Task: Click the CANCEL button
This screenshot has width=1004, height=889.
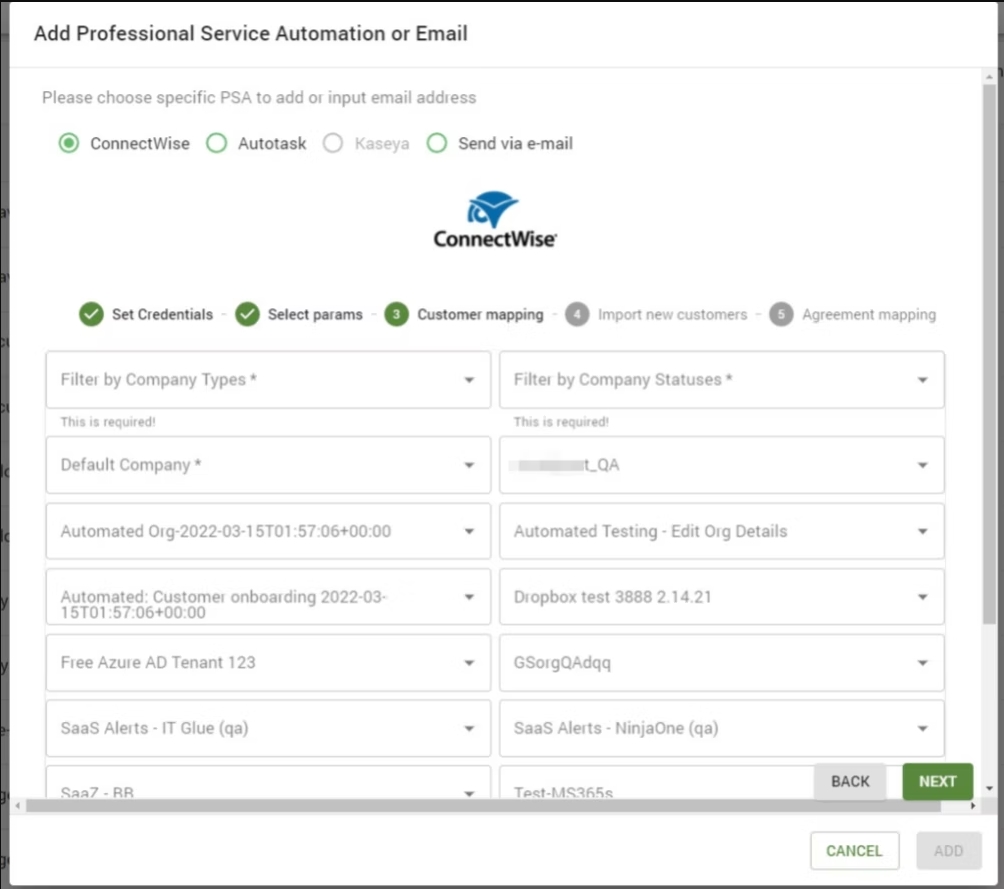Action: pos(854,851)
